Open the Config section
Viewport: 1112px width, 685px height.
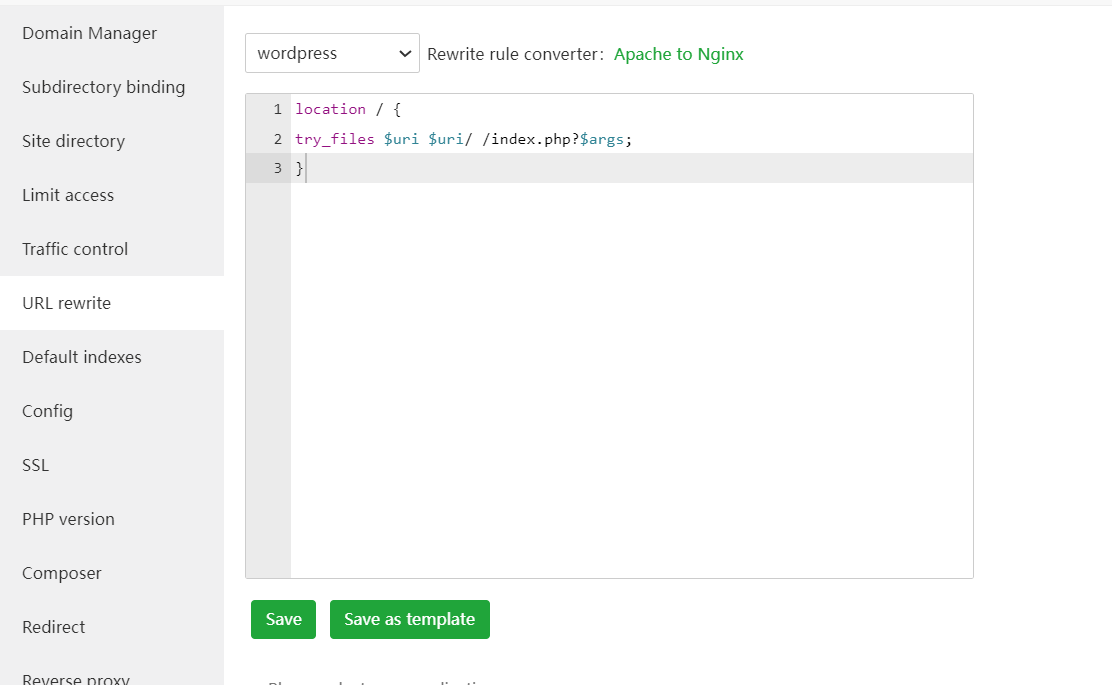47,411
